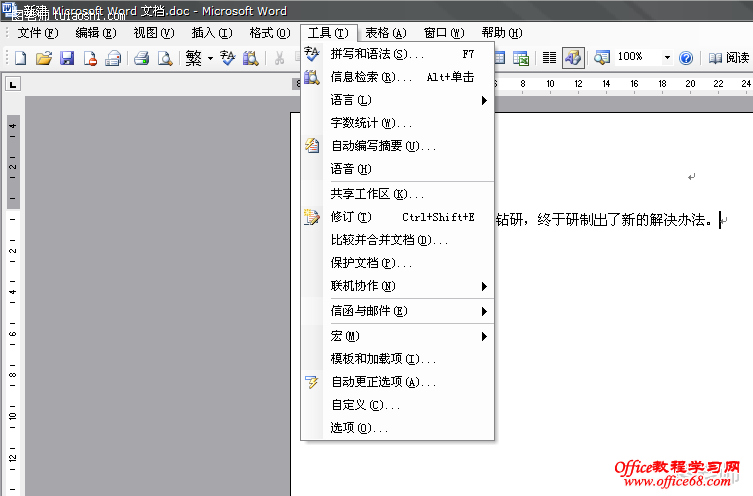This screenshot has width=753, height=496.
Task: Expand the 信函与邮件(E) submenu
Action: (x=398, y=311)
